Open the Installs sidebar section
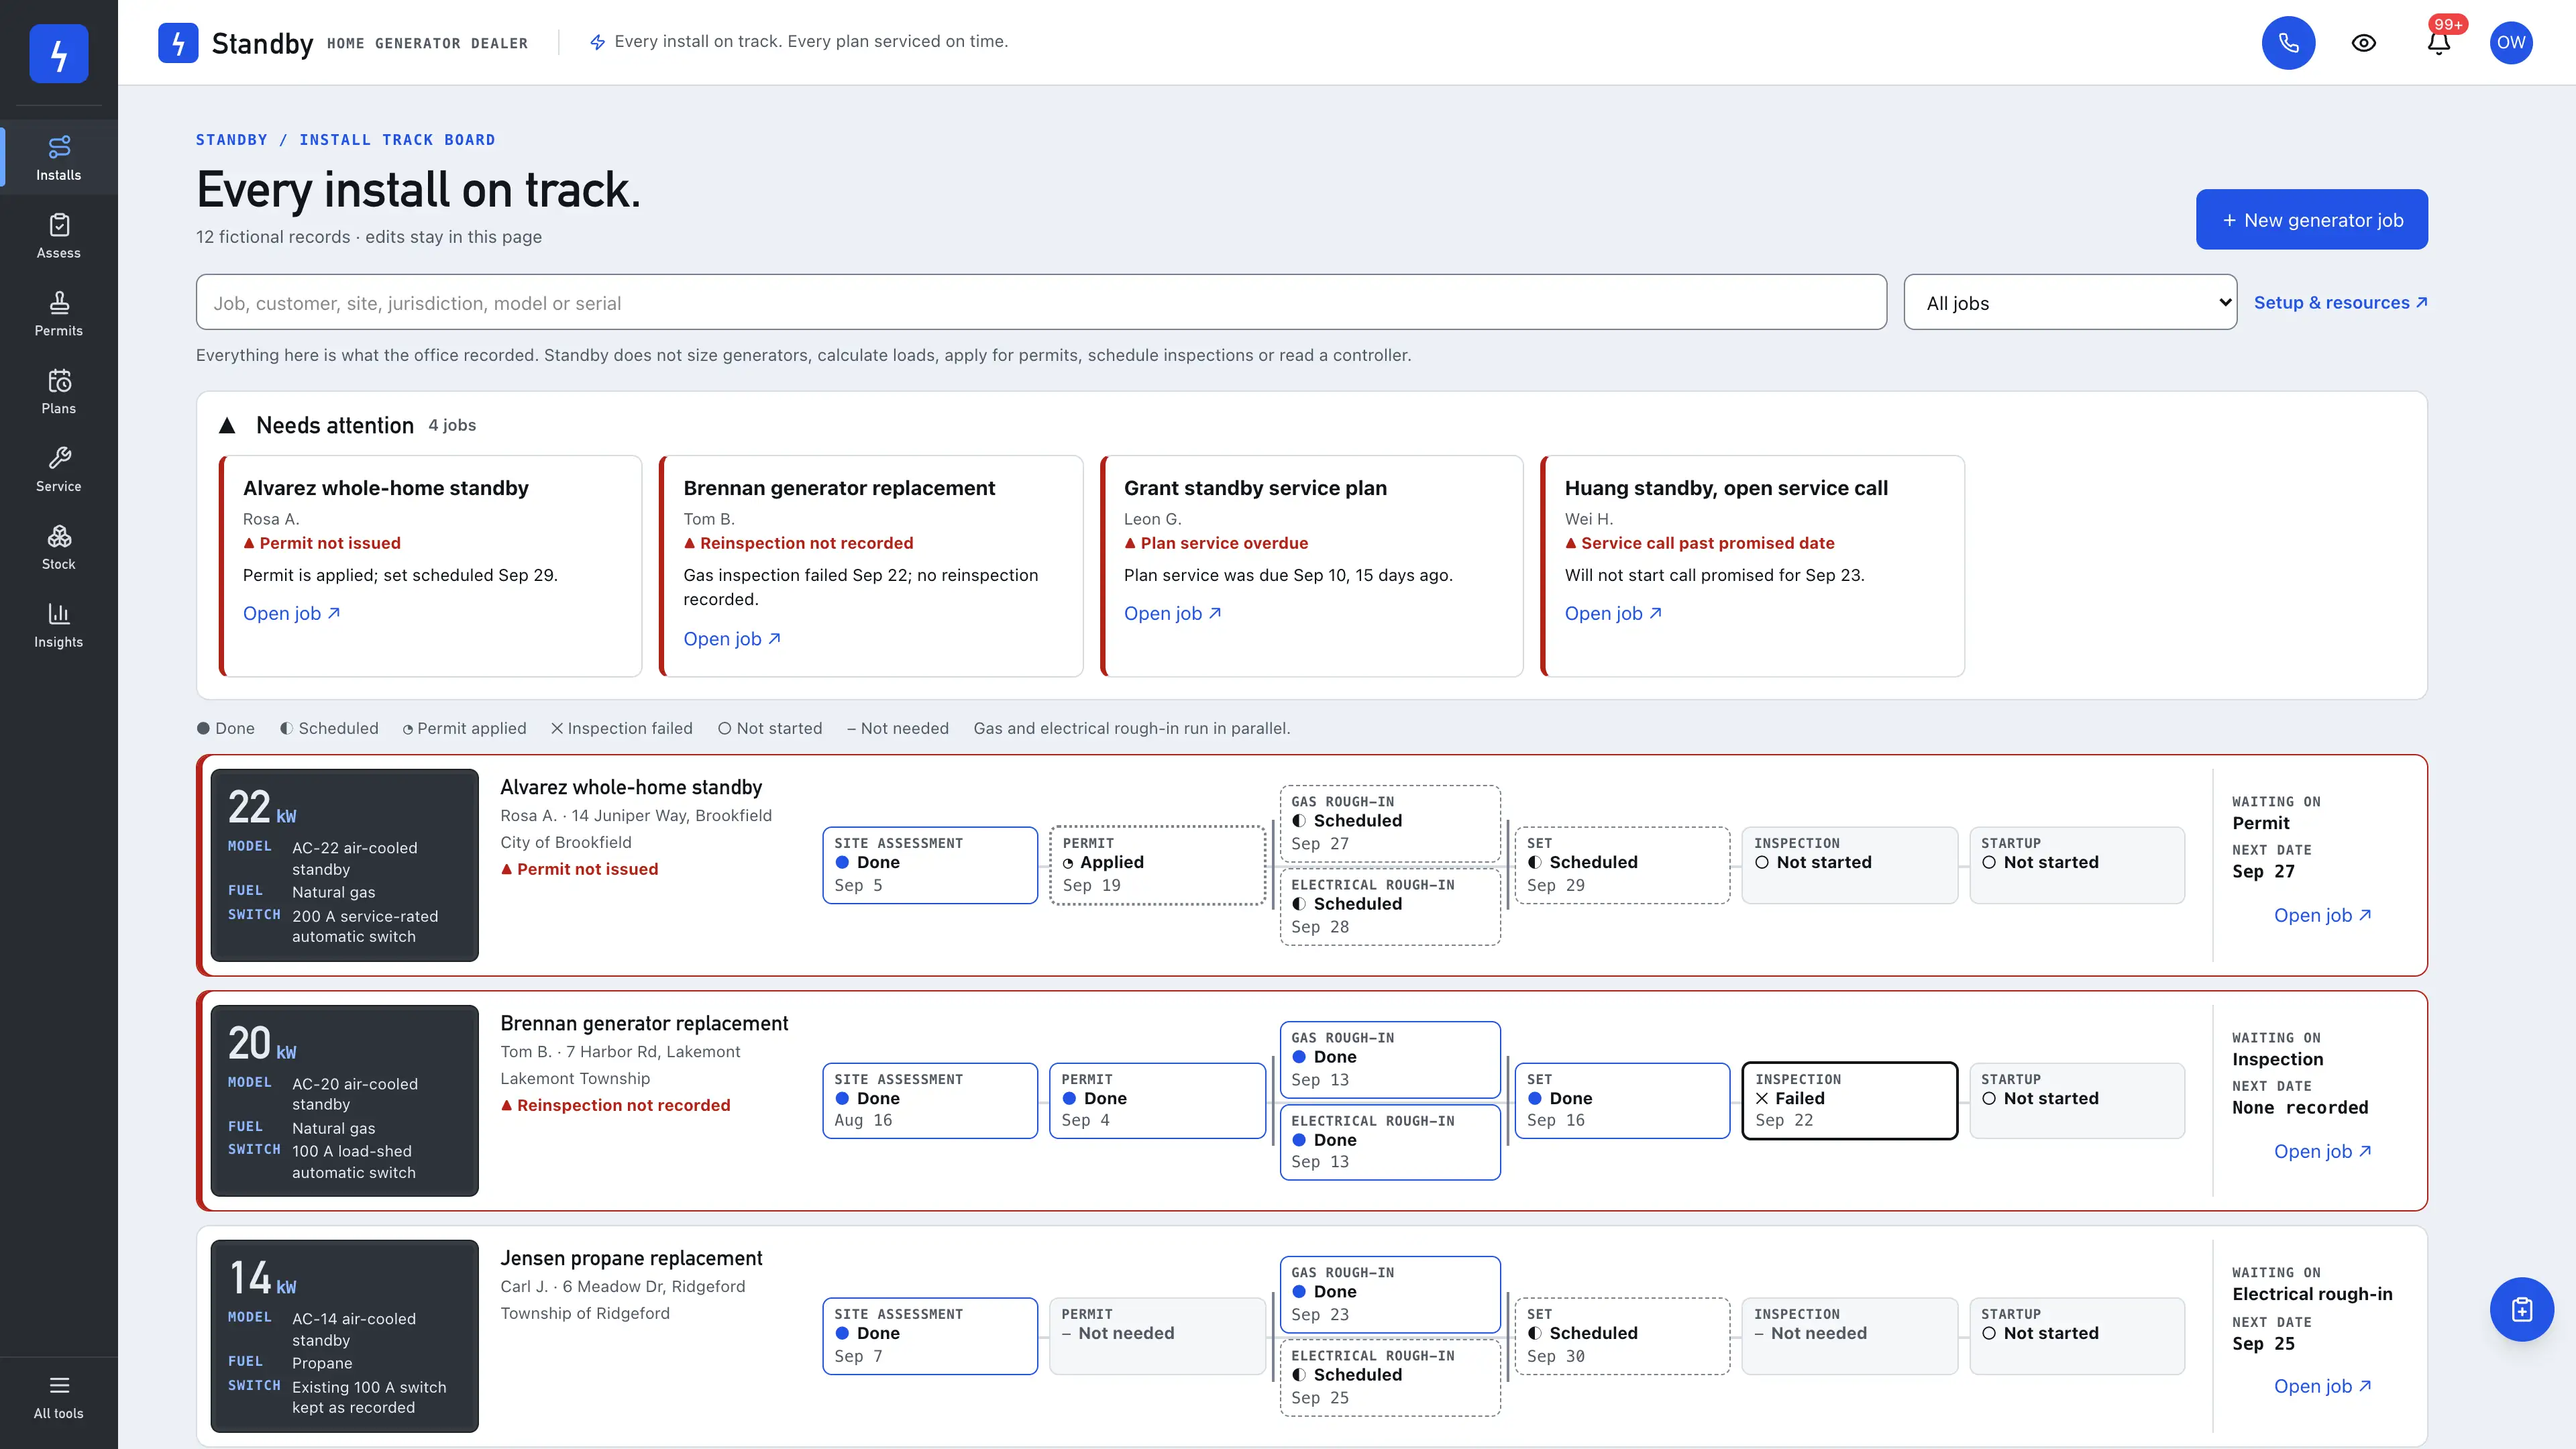The height and width of the screenshot is (1449, 2576). pos(59,158)
